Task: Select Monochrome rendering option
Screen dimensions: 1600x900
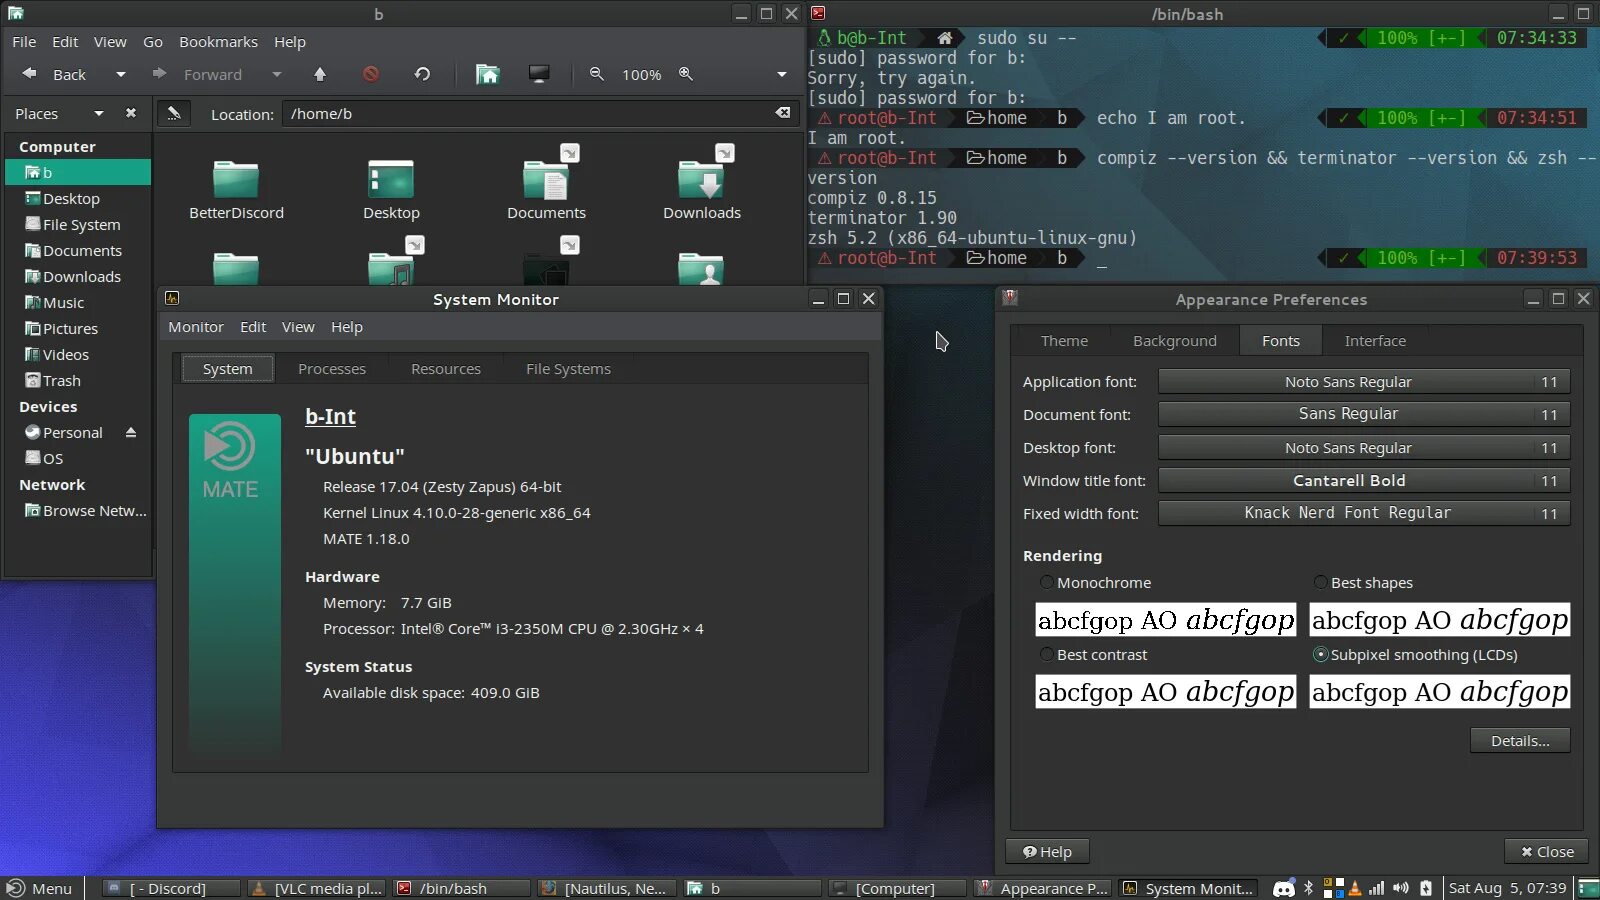Action: pyautogui.click(x=1096, y=582)
